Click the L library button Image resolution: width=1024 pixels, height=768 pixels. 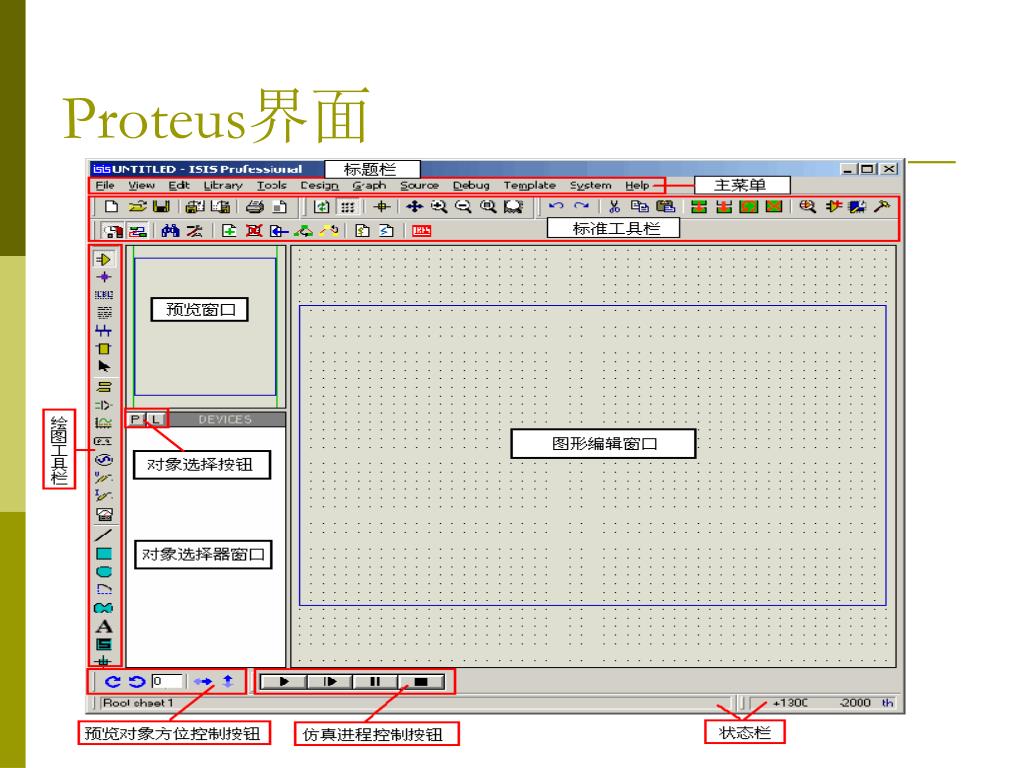(155, 419)
